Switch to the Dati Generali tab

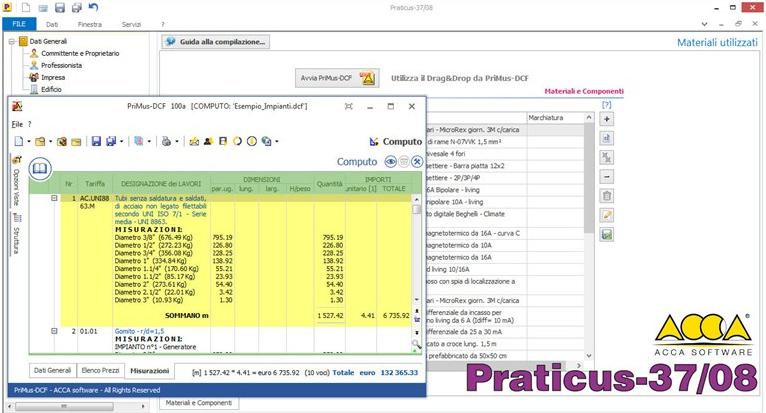click(52, 370)
